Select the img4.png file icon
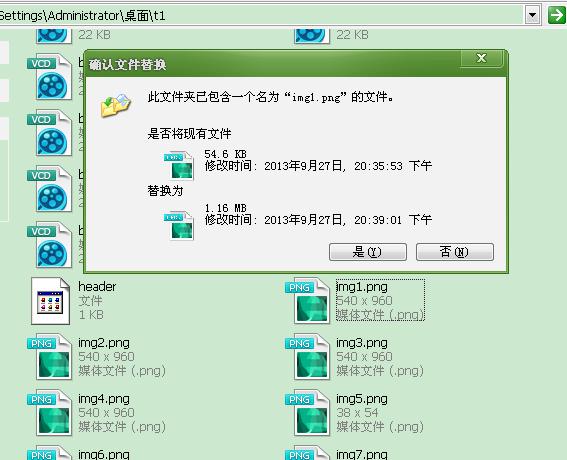Screen dimensions: 567x460 [50, 413]
